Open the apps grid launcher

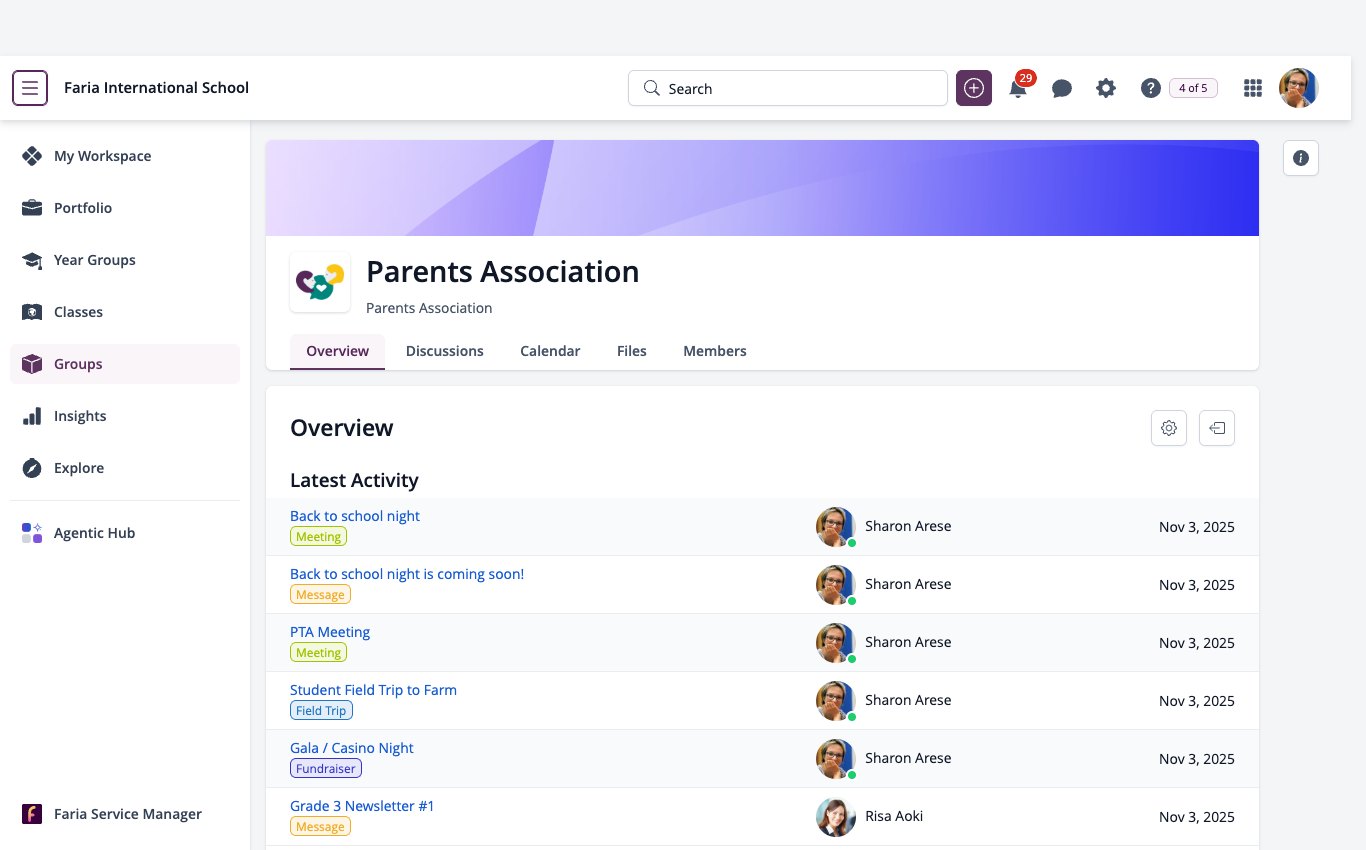pyautogui.click(x=1252, y=88)
